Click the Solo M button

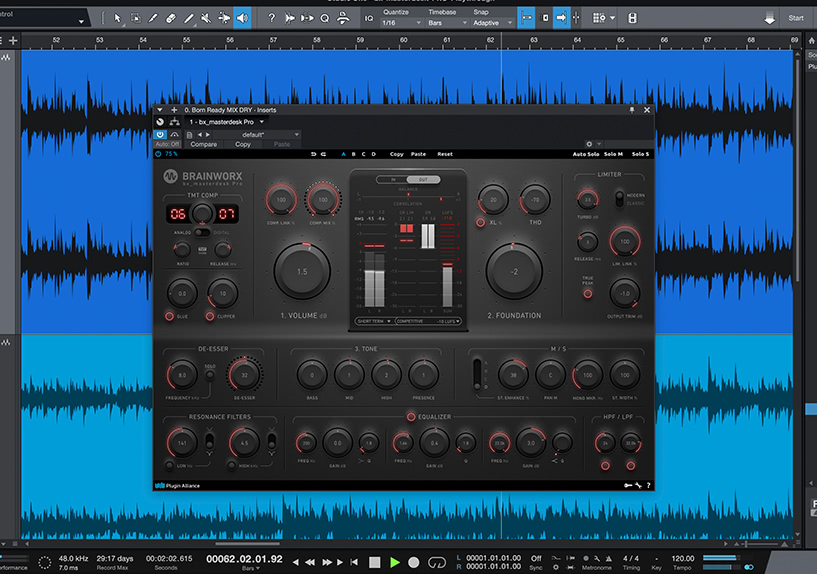(613, 154)
